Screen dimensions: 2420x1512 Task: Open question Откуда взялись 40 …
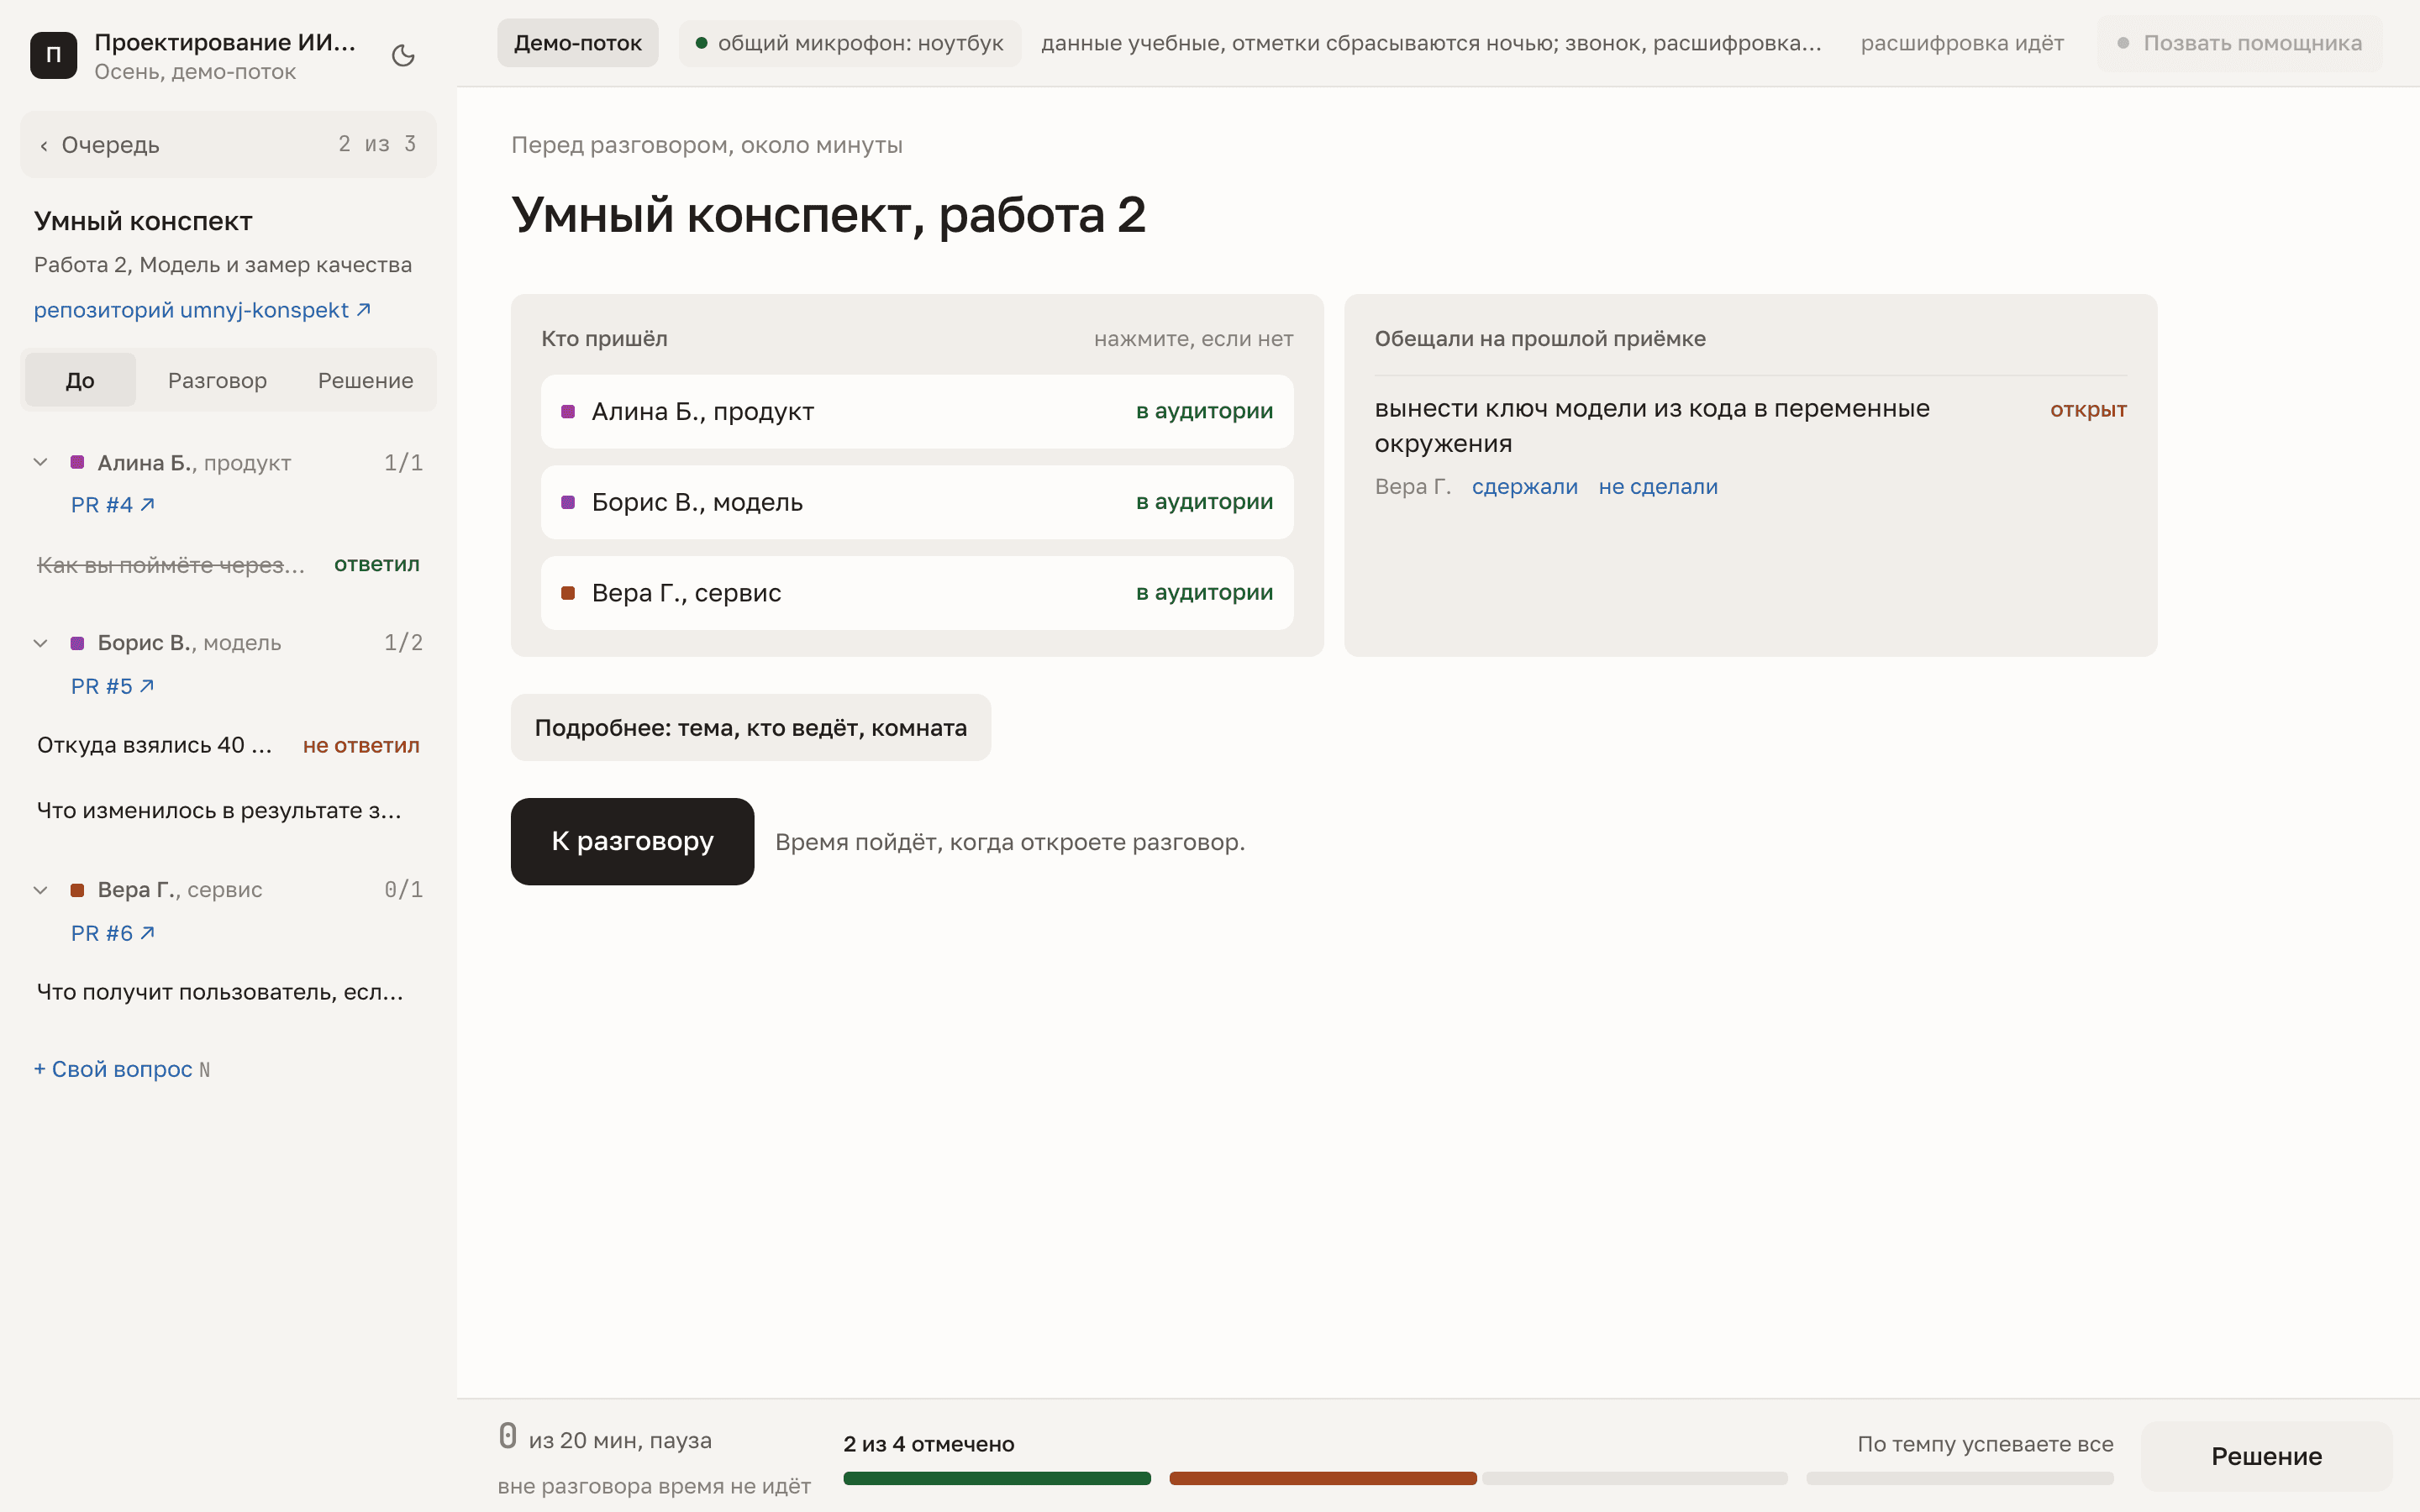pos(155,745)
